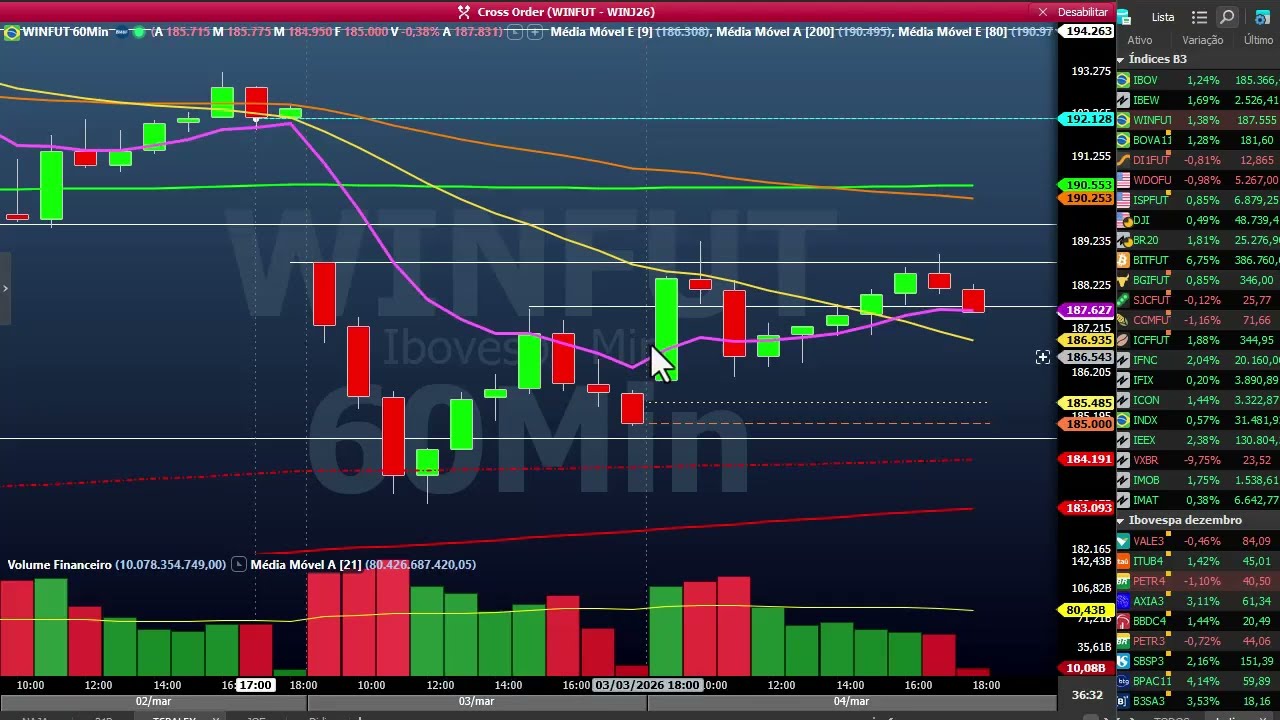Click the IFNC row icon

point(1123,360)
